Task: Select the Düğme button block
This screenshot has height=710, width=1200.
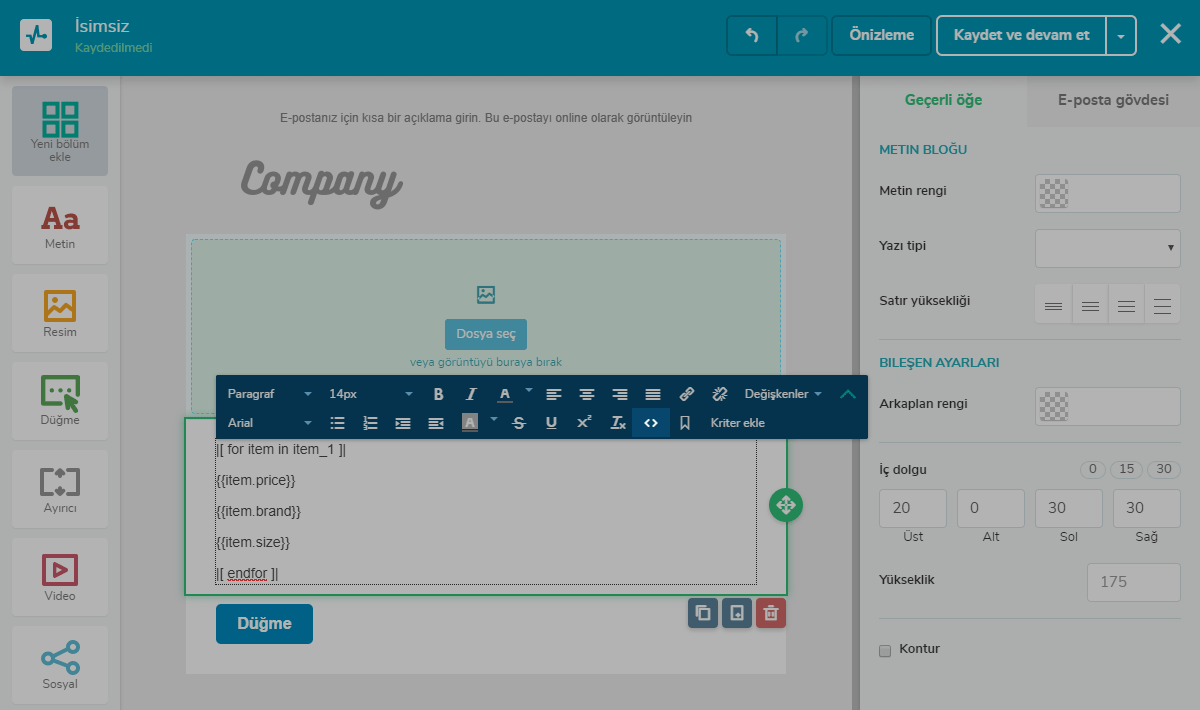Action: point(60,401)
